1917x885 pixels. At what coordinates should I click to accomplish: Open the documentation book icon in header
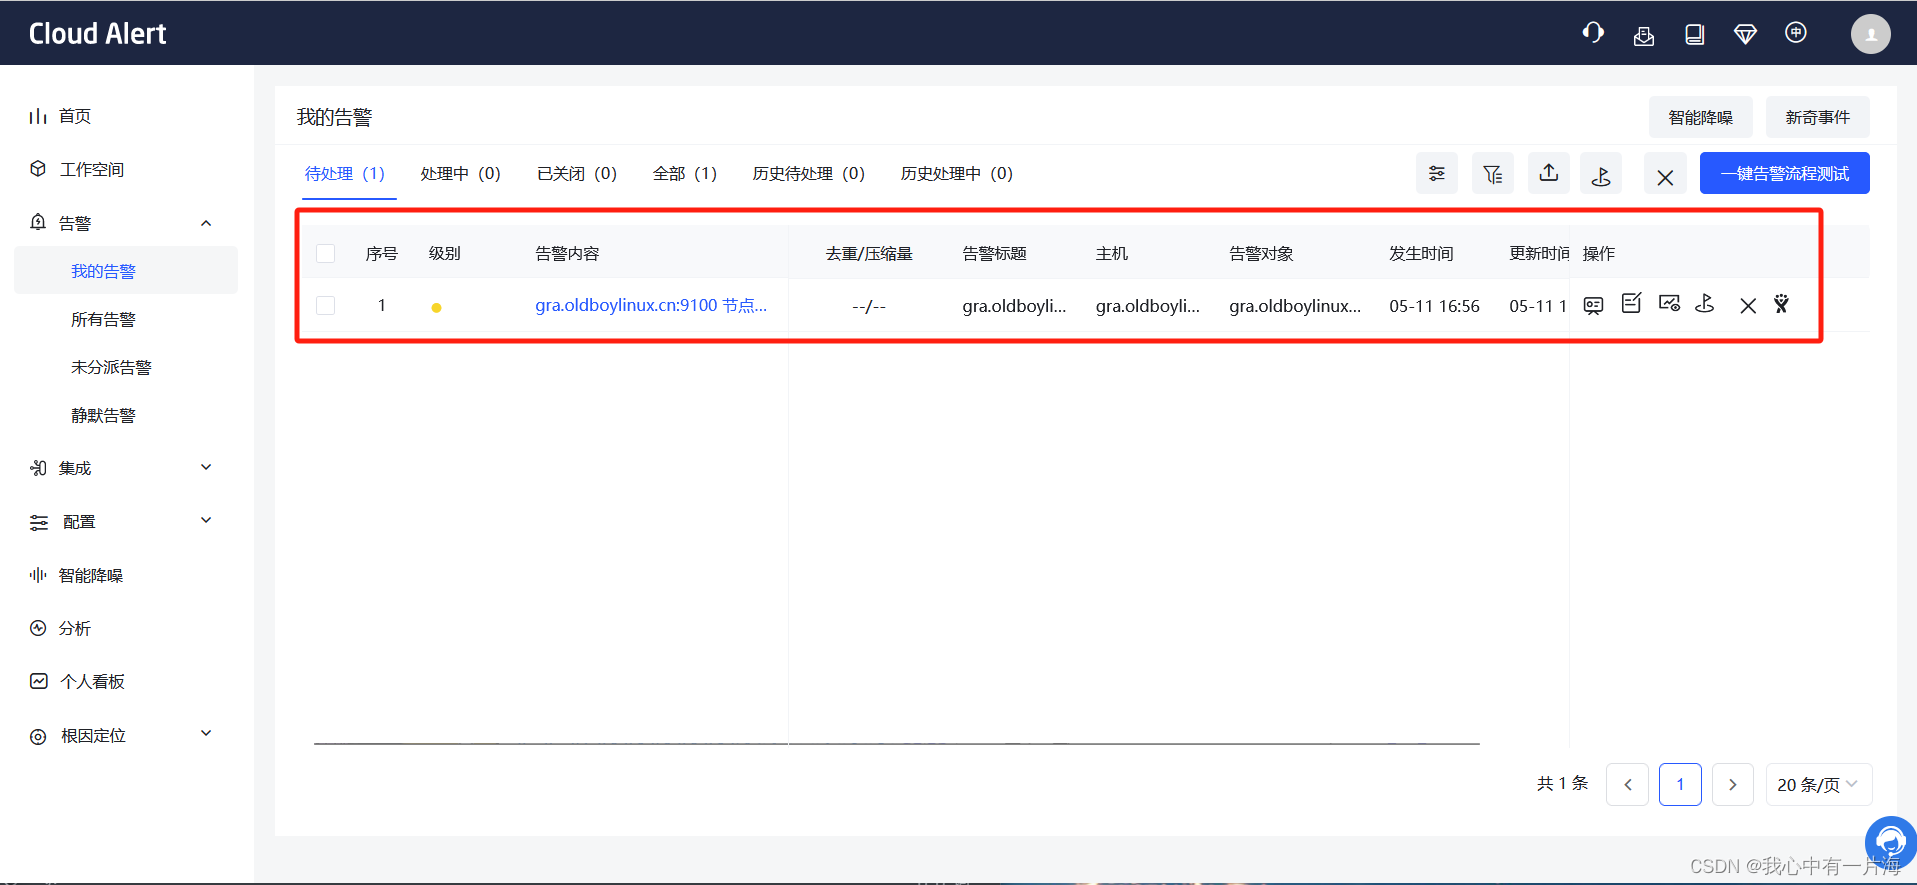[x=1694, y=35]
